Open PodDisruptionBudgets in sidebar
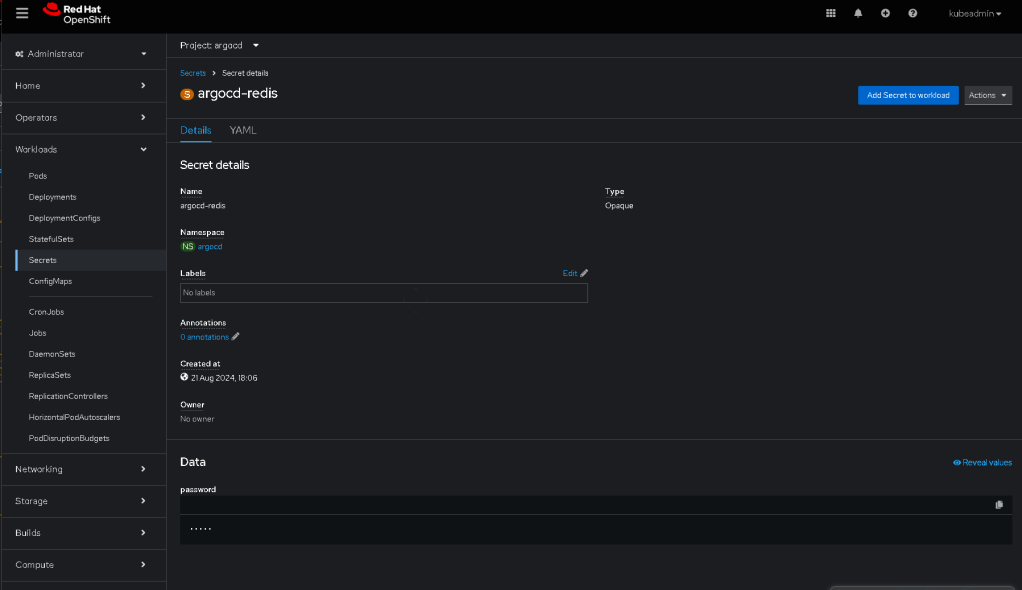This screenshot has height=590, width=1022. click(x=68, y=438)
